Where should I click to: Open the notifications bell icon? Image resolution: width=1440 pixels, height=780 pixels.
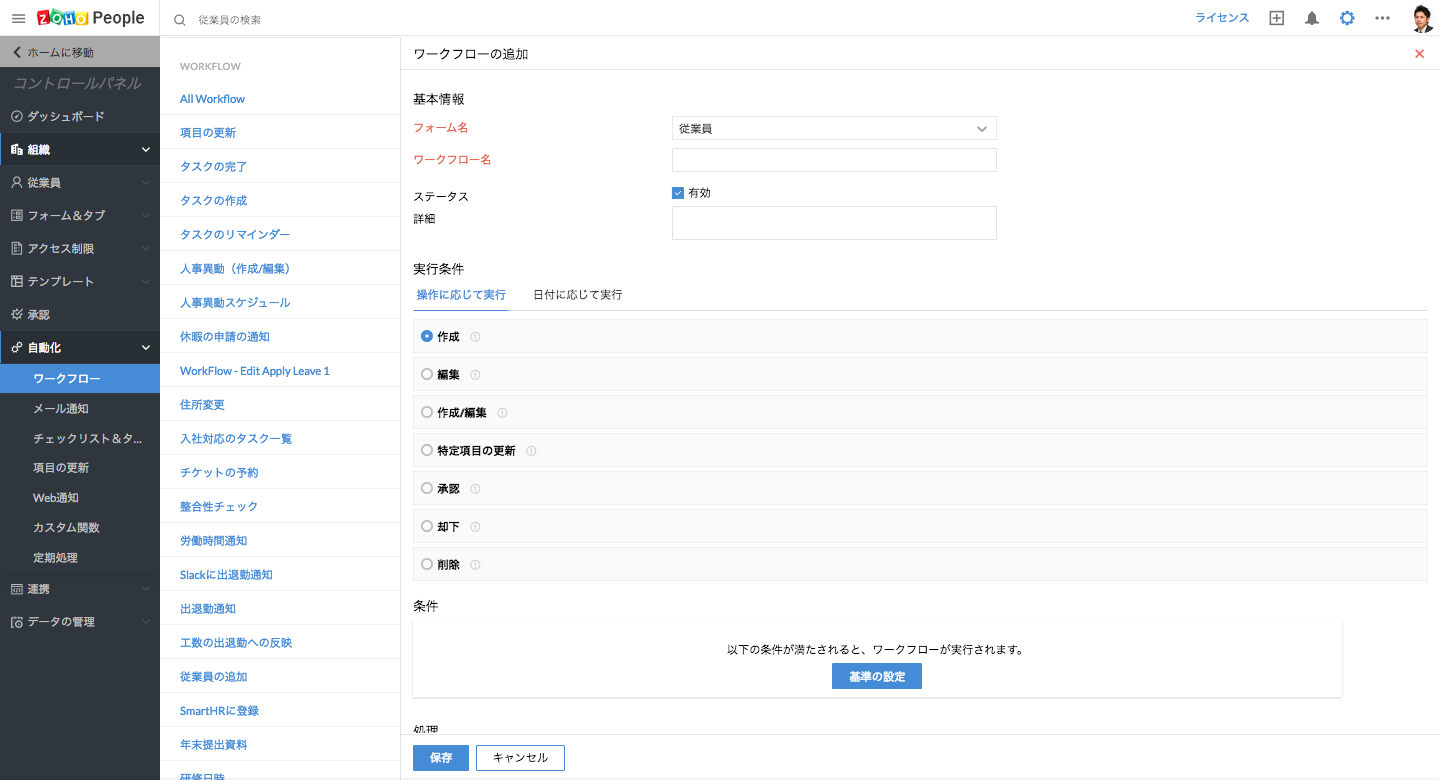(1312, 18)
